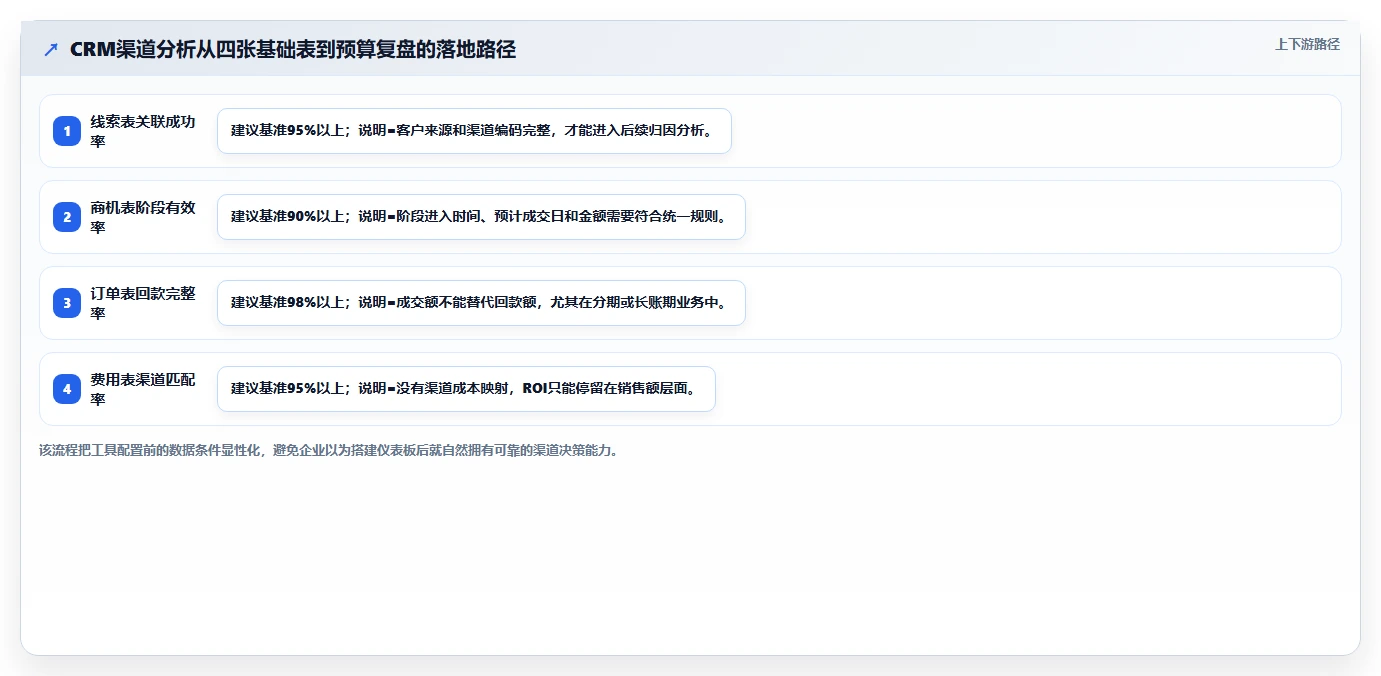Click step number 4 badge
Screen dimensions: 1381x676
pos(67,389)
